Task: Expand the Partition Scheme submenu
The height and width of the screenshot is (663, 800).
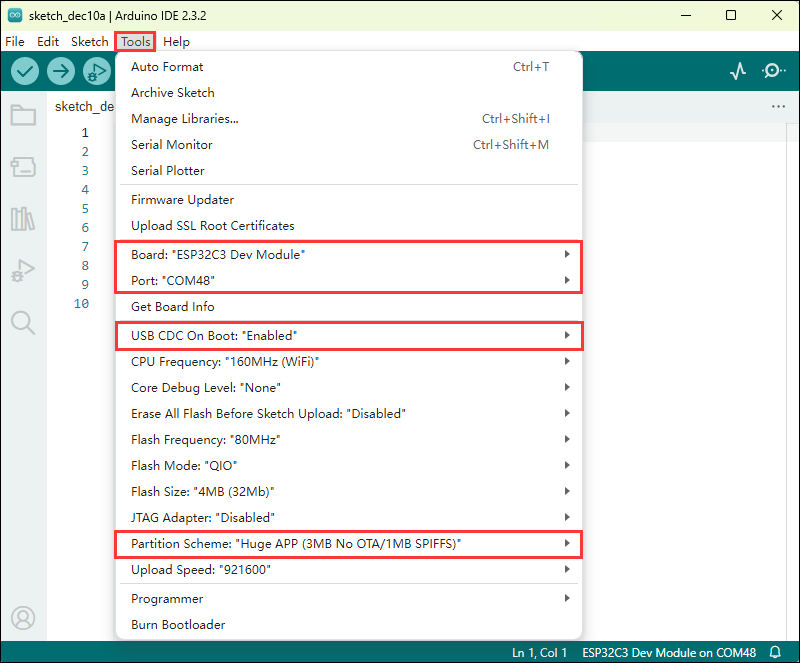Action: [348, 543]
